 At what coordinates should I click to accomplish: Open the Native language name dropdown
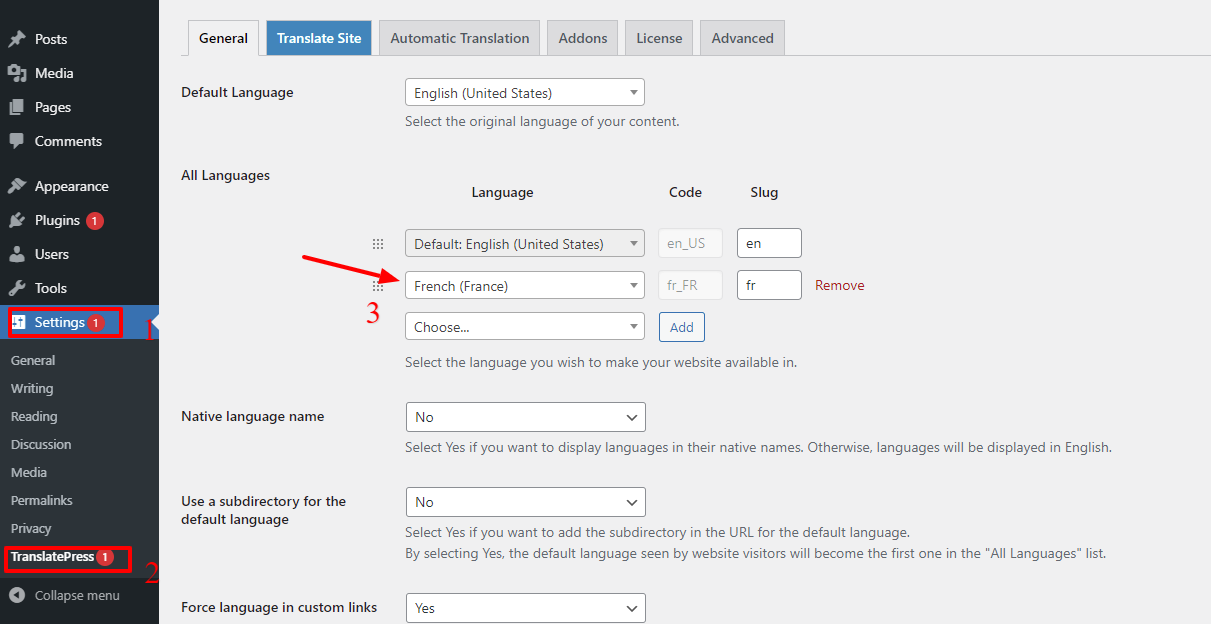click(526, 417)
